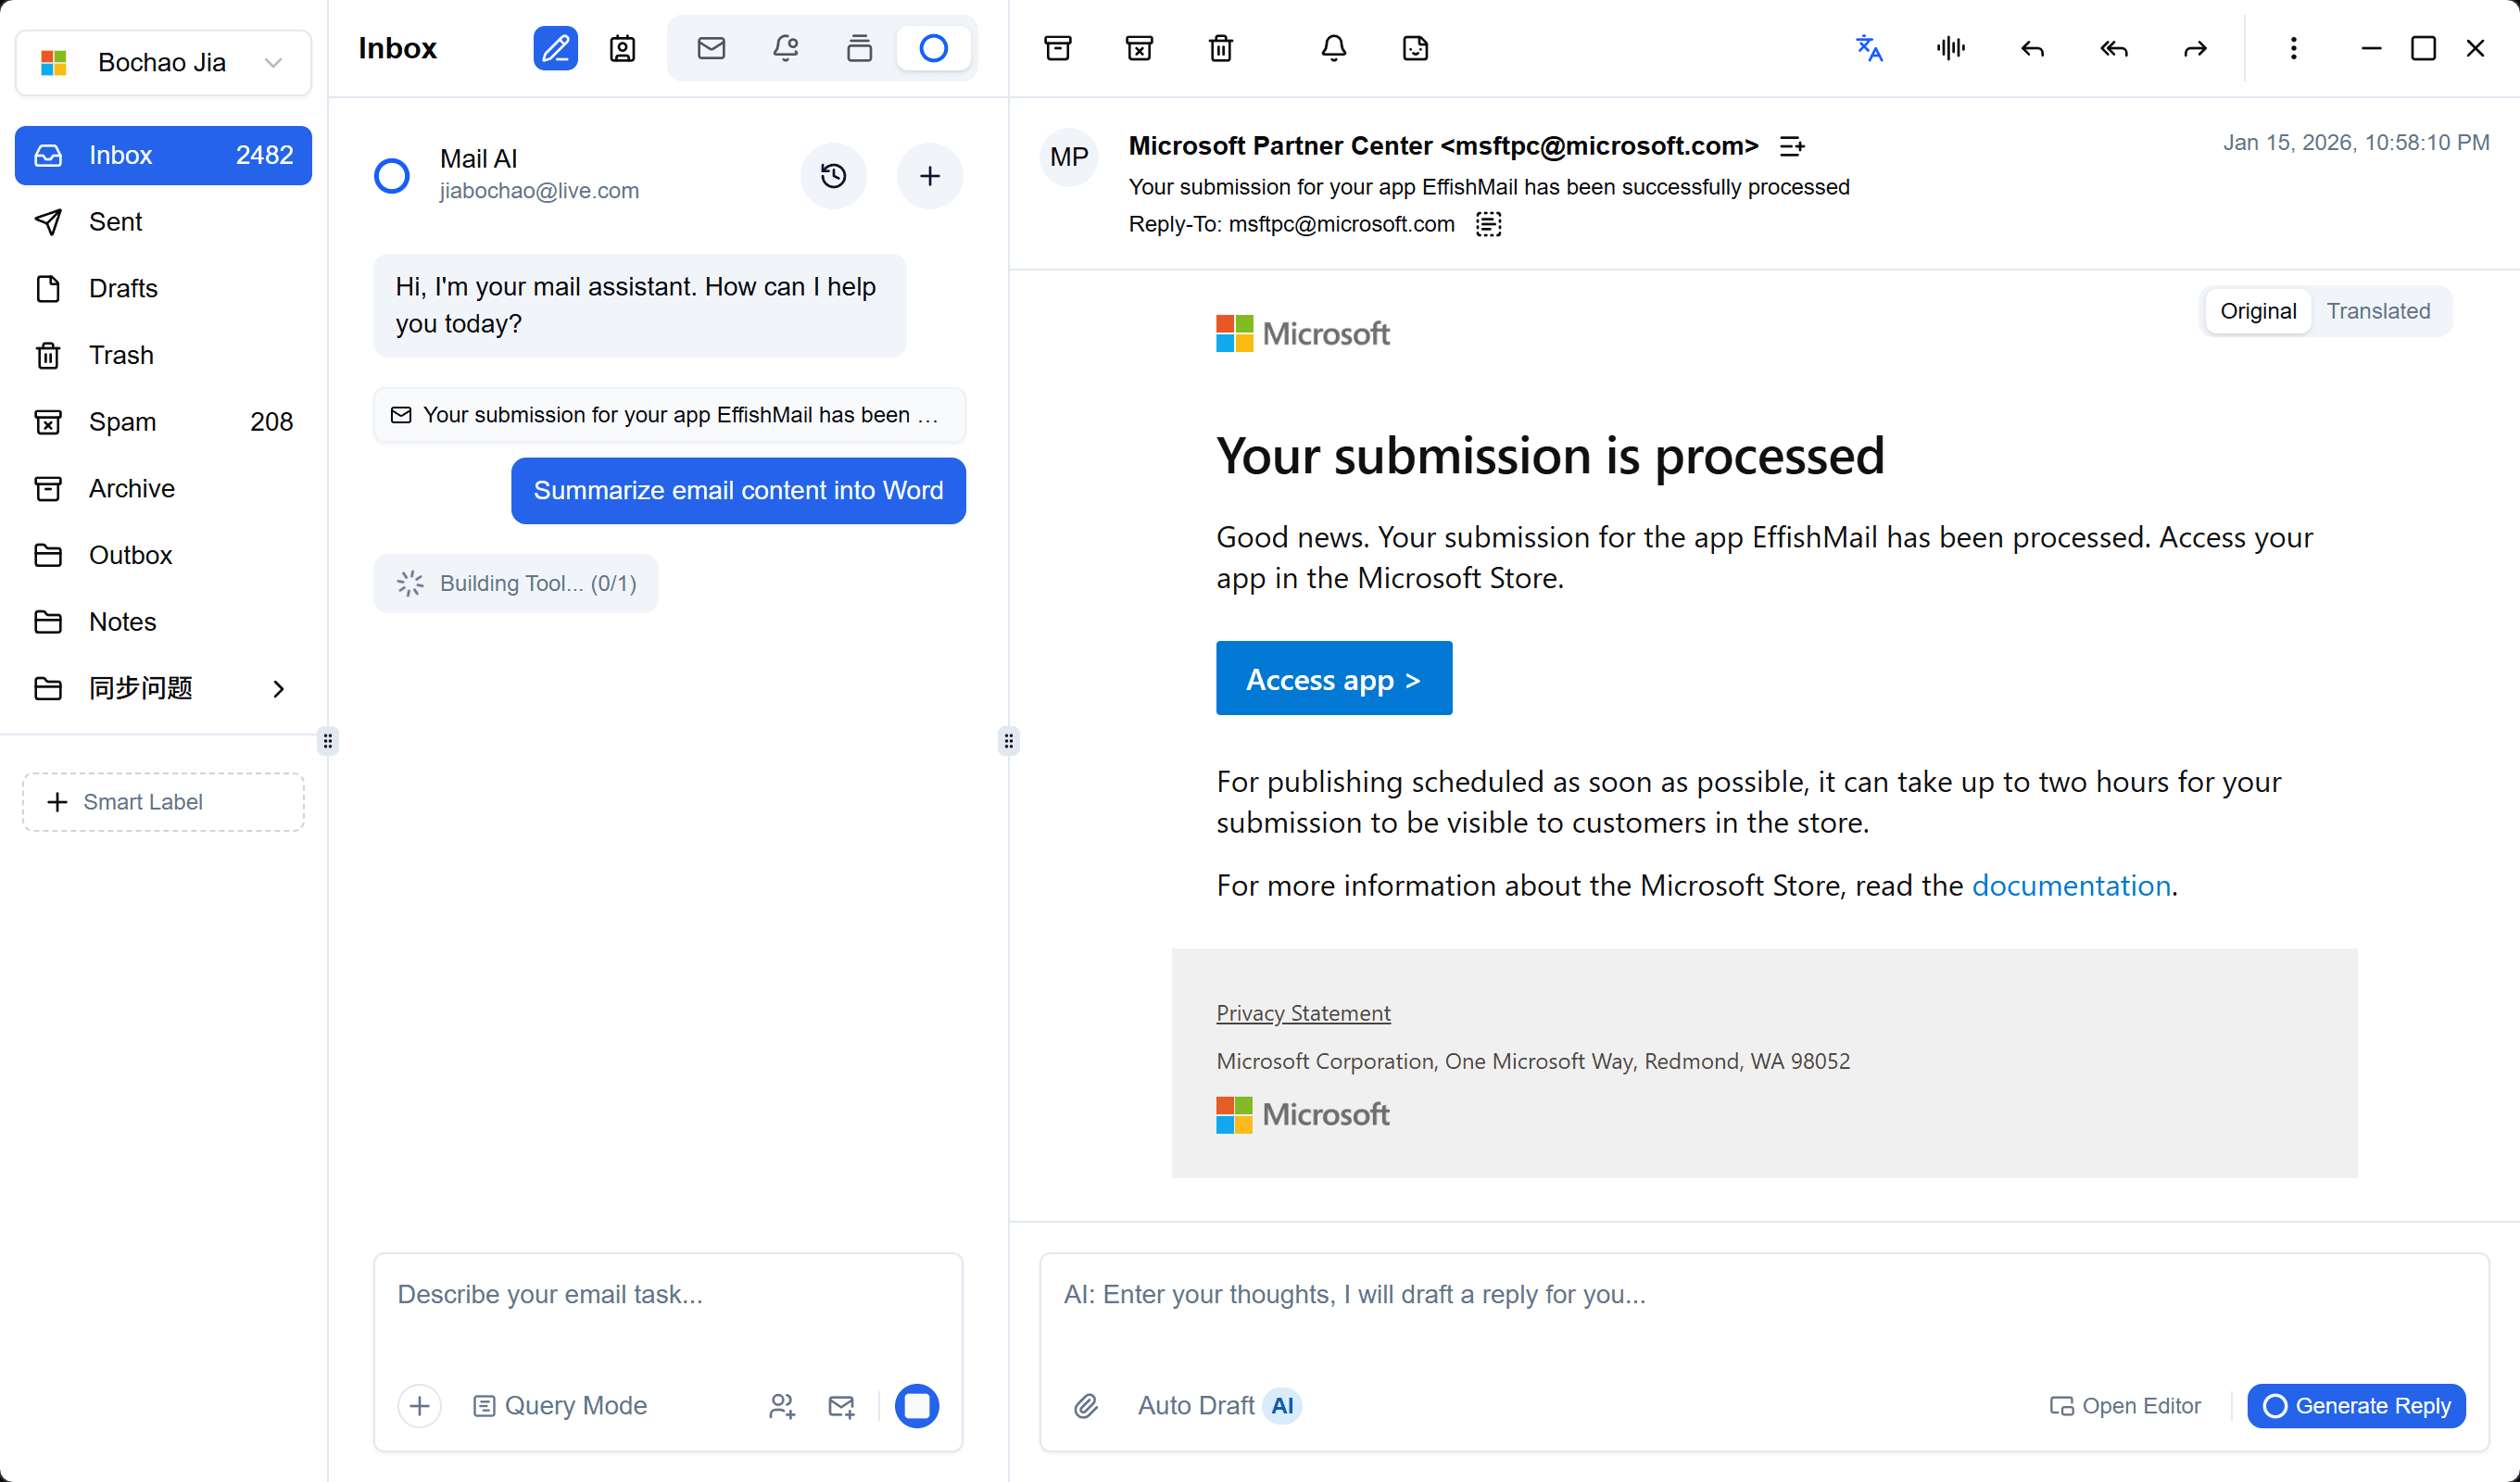Click the read aloud waveform icon

pyautogui.click(x=1950, y=48)
